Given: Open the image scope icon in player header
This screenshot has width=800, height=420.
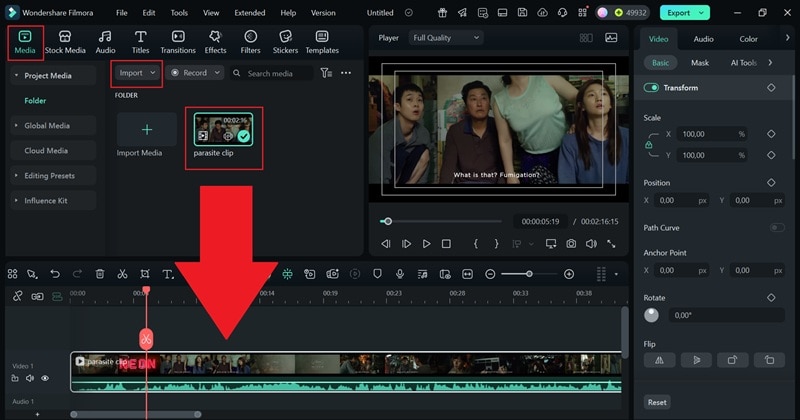Looking at the screenshot, I should [x=611, y=38].
